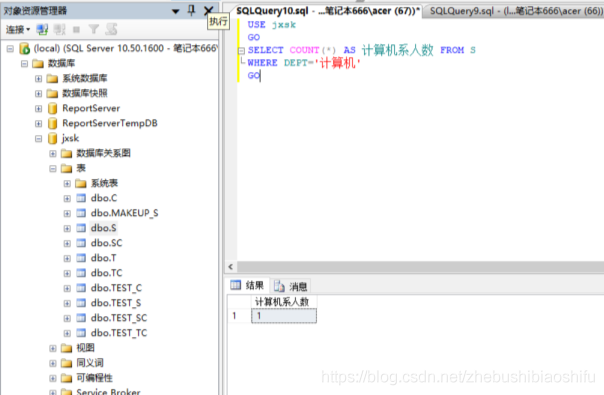Select the dbo.TEST_TC table row
Image resolution: width=604 pixels, height=395 pixels.
pos(119,333)
